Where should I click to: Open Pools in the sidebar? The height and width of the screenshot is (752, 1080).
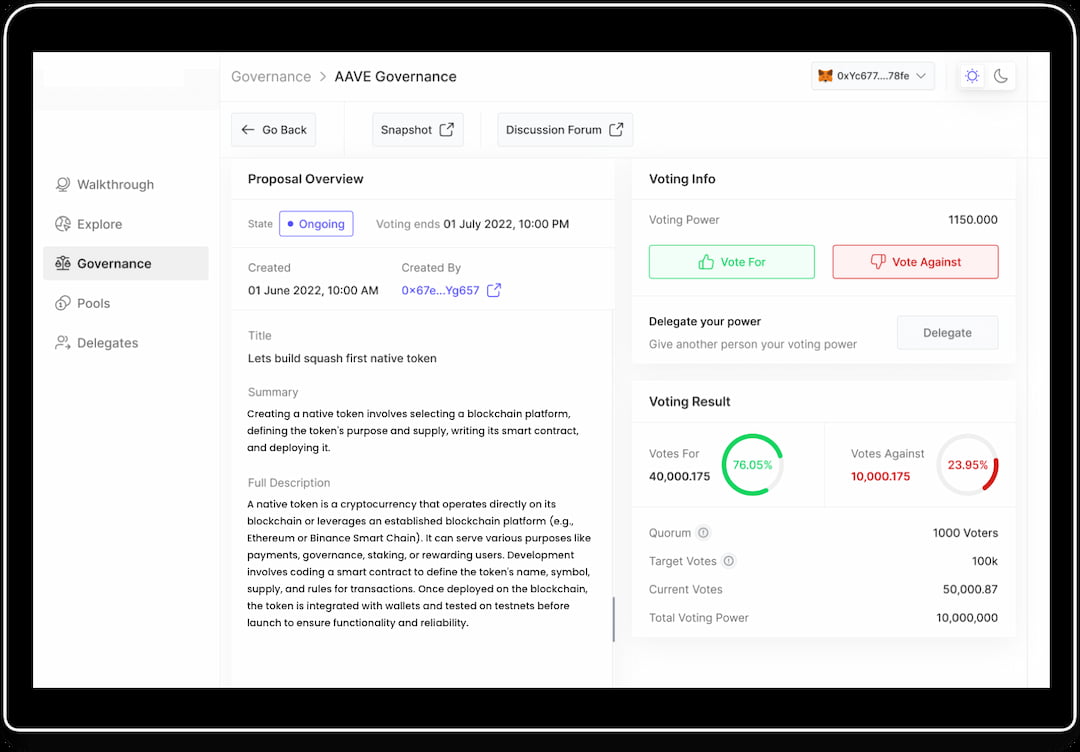click(125, 303)
